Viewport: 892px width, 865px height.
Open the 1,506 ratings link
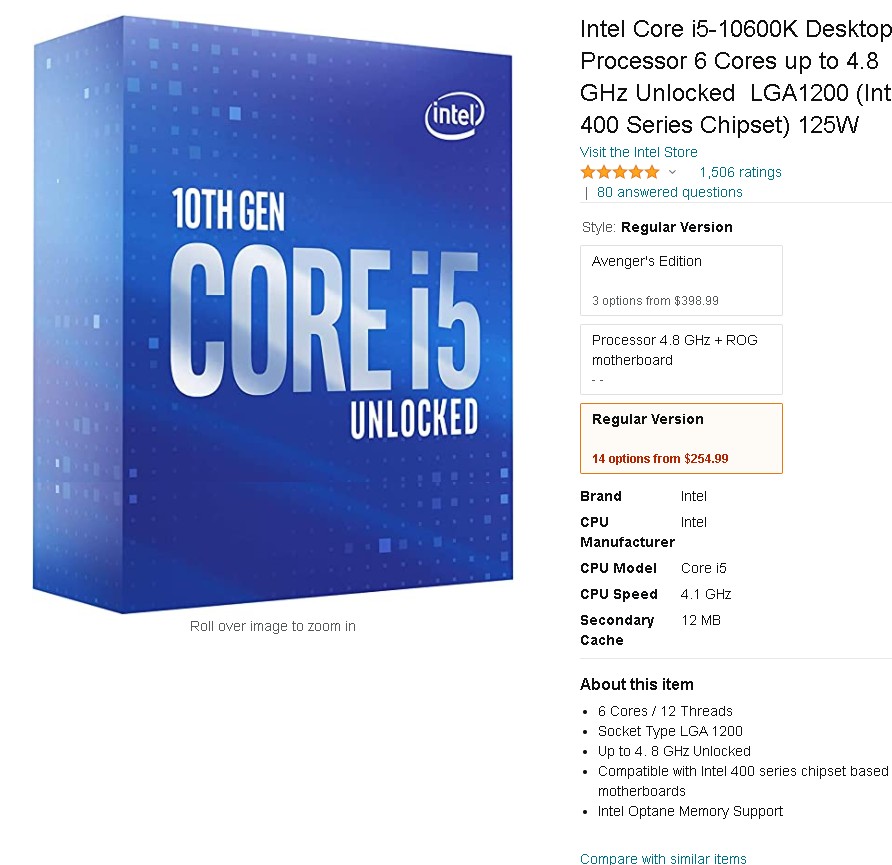coord(740,172)
